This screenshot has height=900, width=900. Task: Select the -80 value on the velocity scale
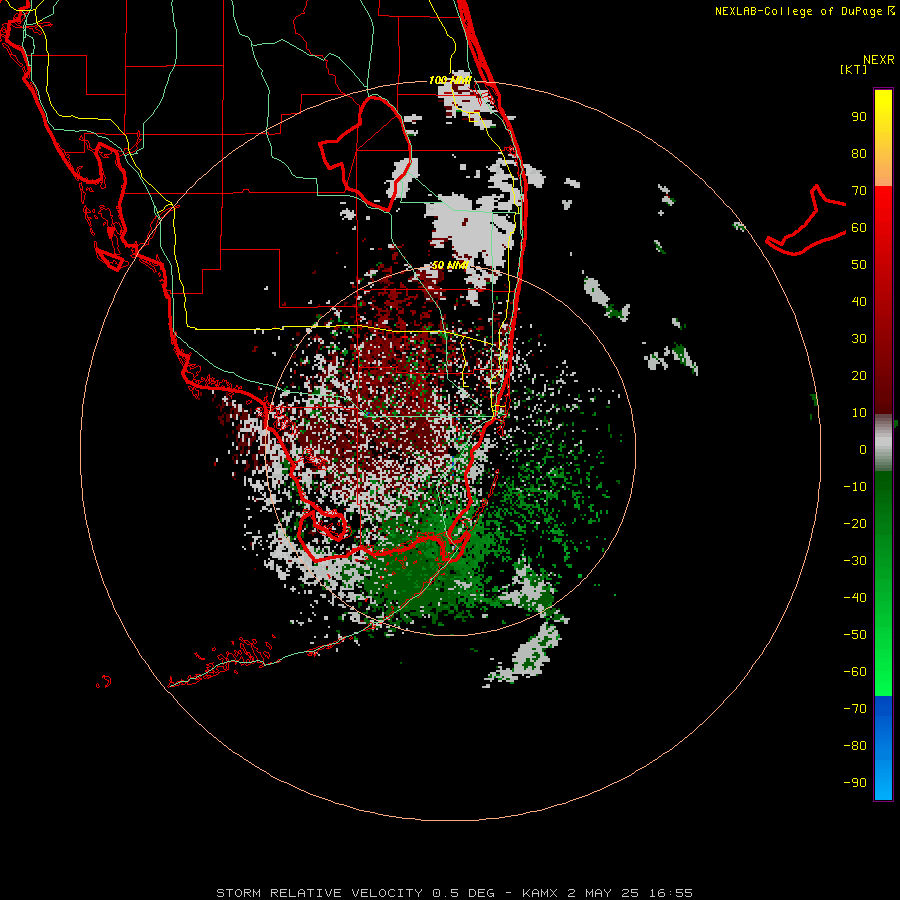[855, 746]
